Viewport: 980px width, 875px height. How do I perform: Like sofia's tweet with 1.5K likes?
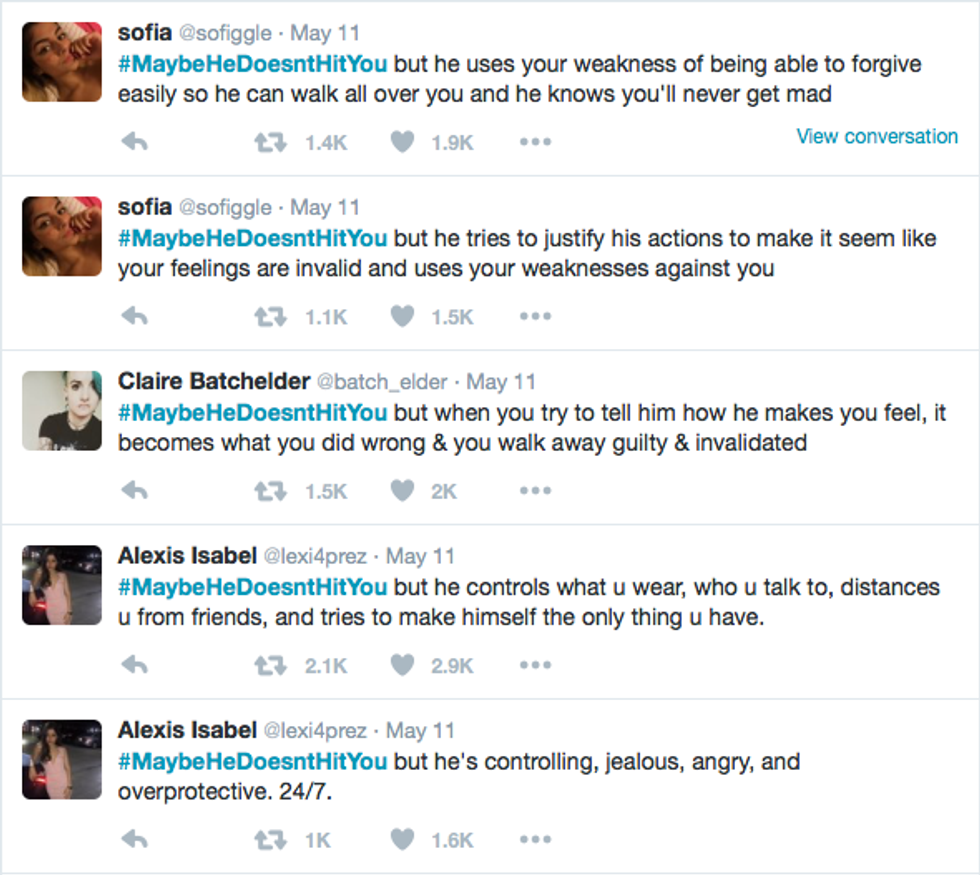(402, 317)
